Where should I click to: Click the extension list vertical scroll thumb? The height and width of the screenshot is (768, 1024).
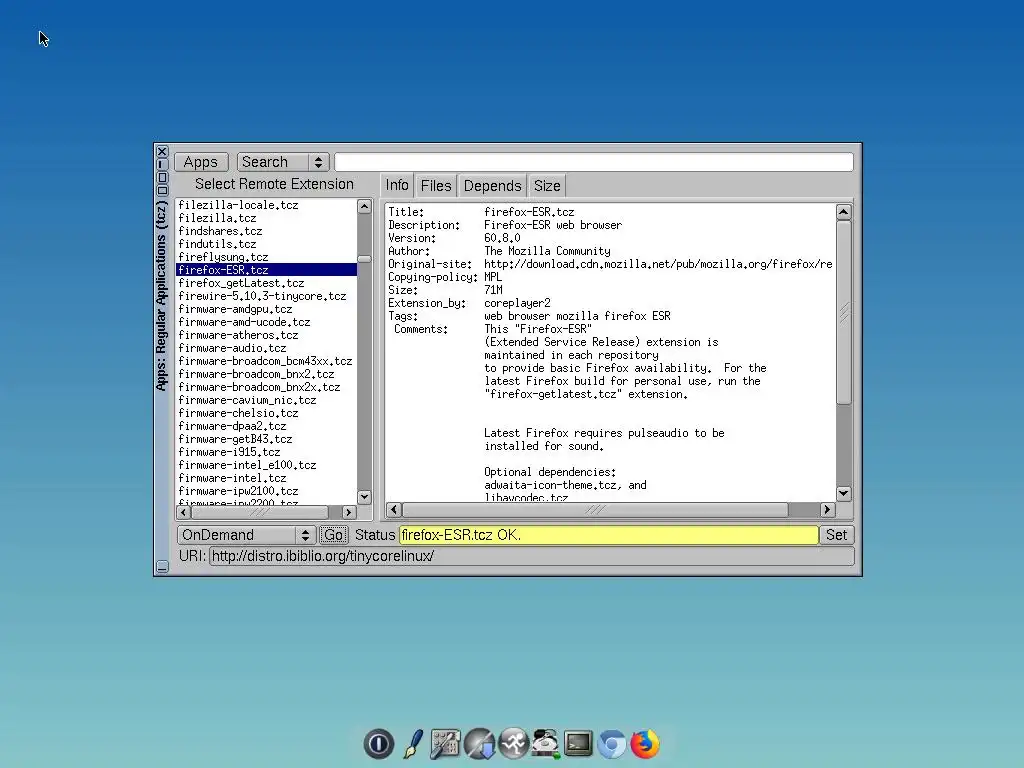(364, 259)
